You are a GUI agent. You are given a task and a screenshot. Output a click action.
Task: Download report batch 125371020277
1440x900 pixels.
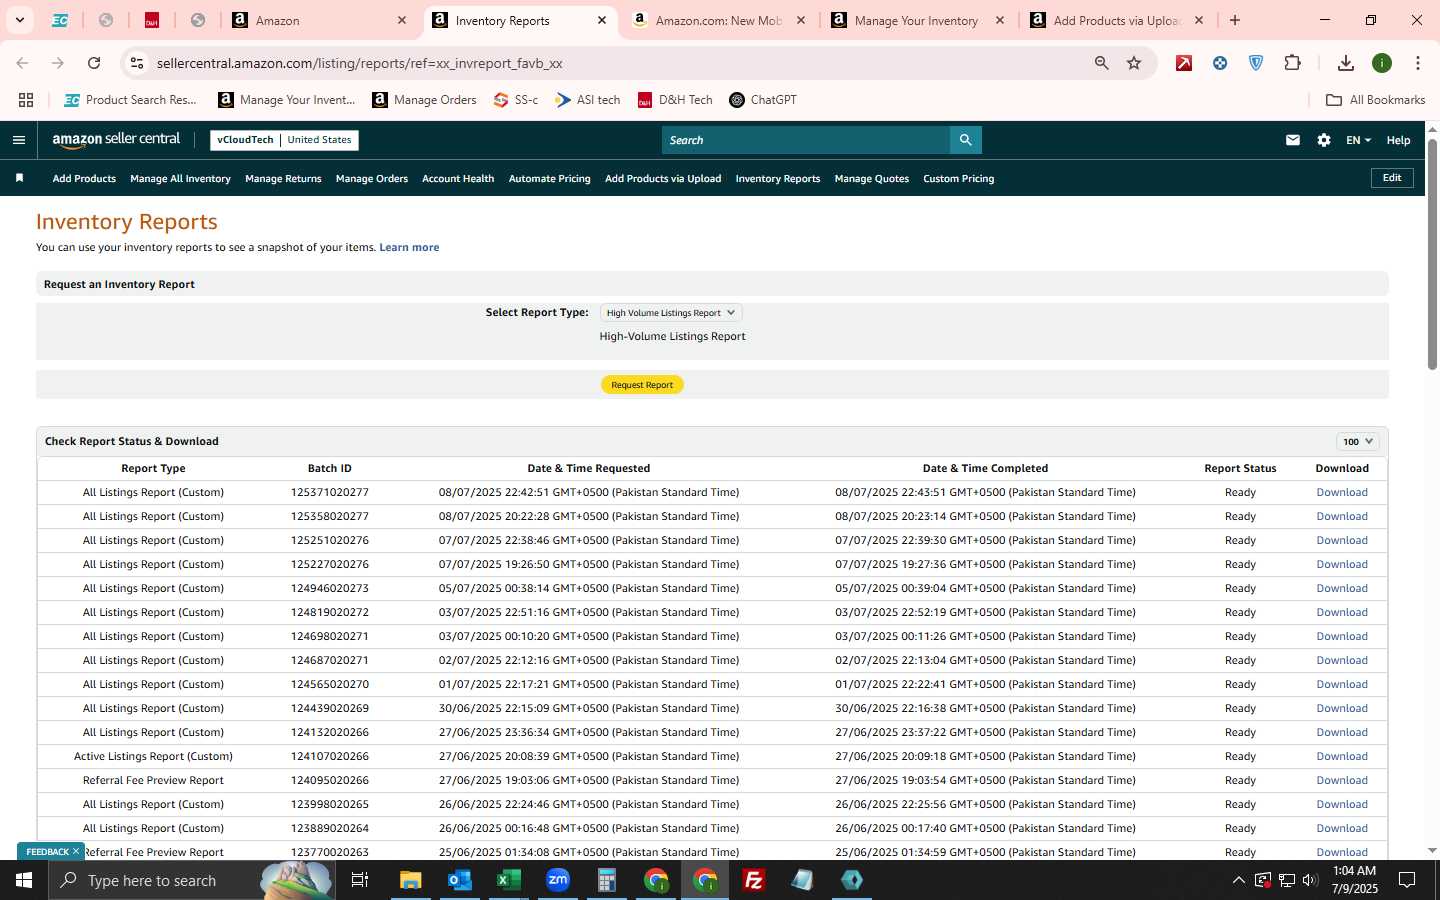pyautogui.click(x=1342, y=493)
